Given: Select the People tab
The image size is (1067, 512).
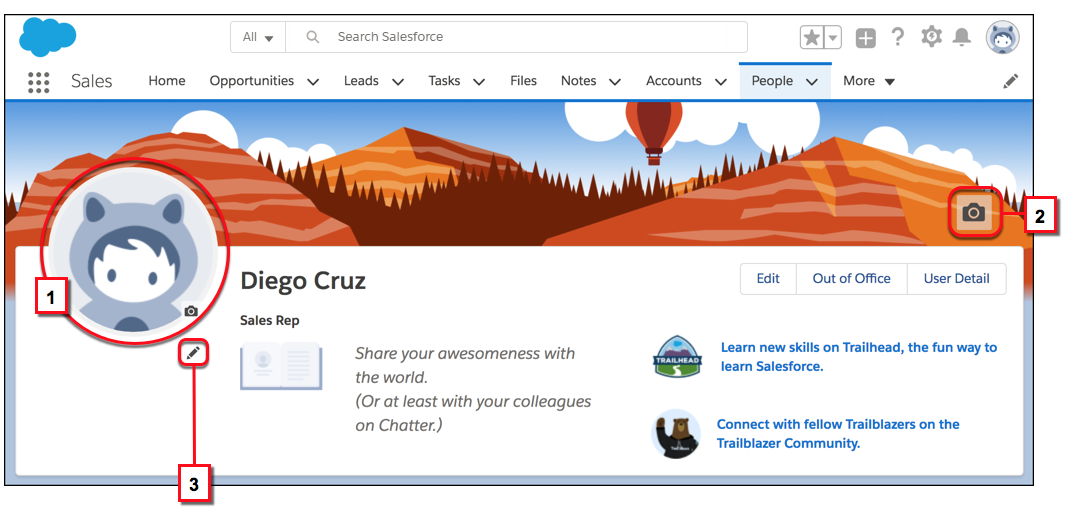Looking at the screenshot, I should point(772,81).
